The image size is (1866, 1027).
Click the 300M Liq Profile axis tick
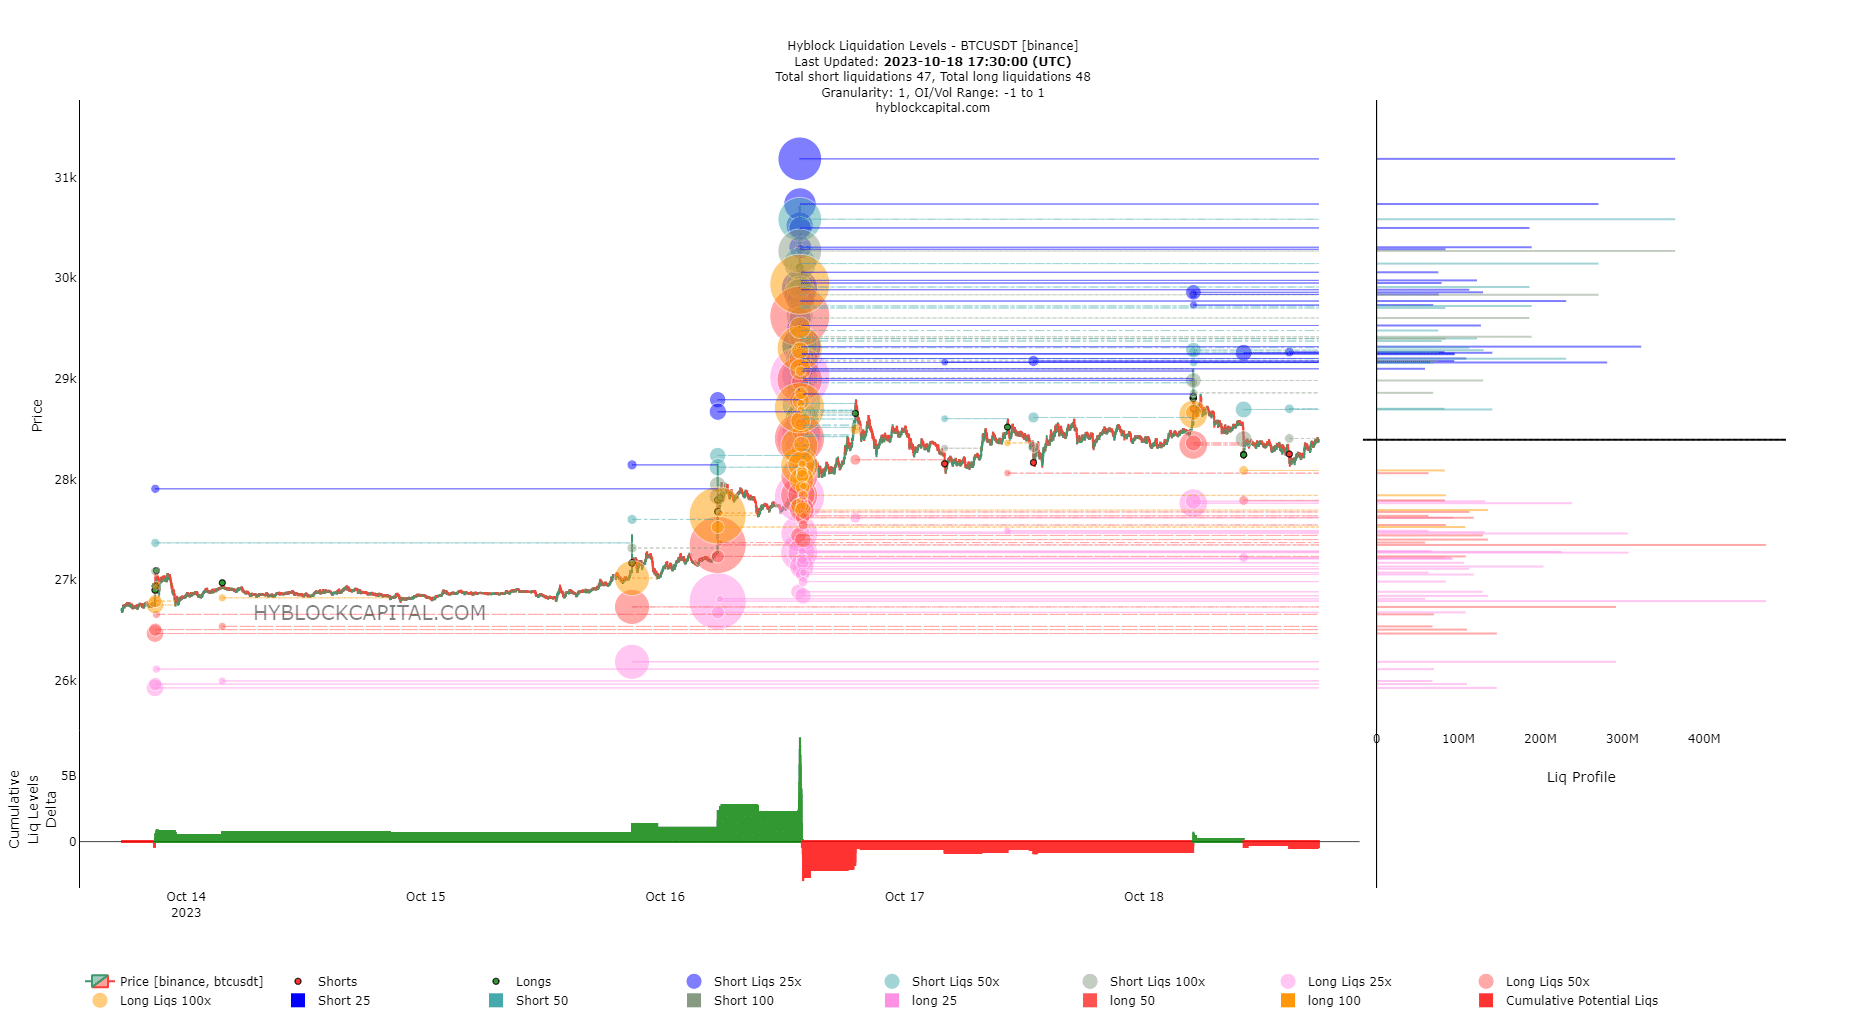coord(1622,739)
